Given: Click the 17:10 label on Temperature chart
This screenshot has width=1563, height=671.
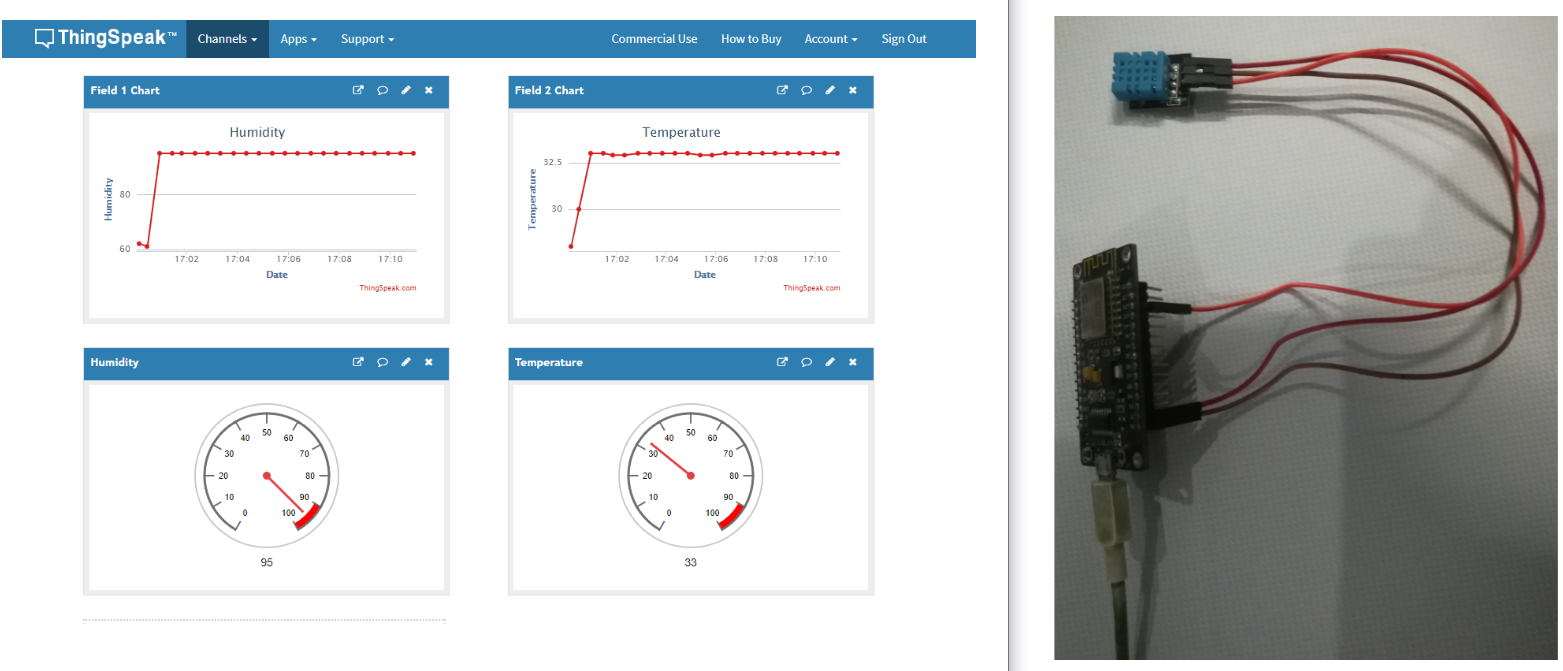Looking at the screenshot, I should 815,259.
